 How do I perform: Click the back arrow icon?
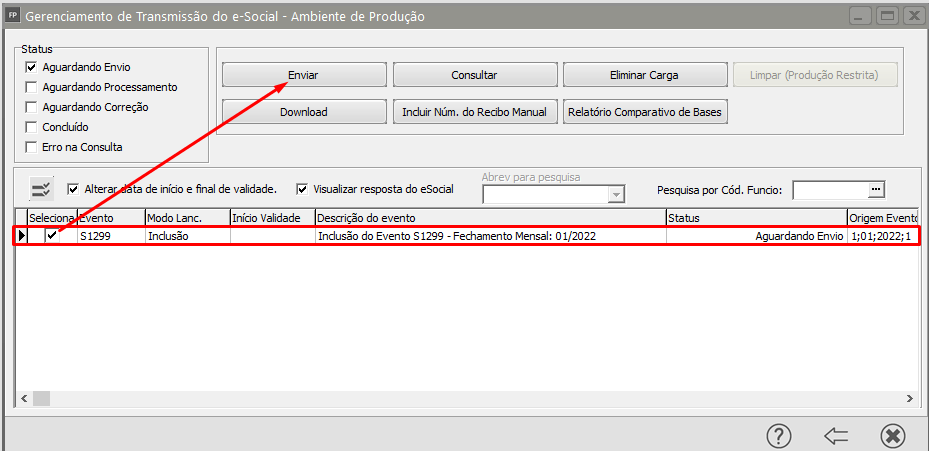(x=836, y=436)
